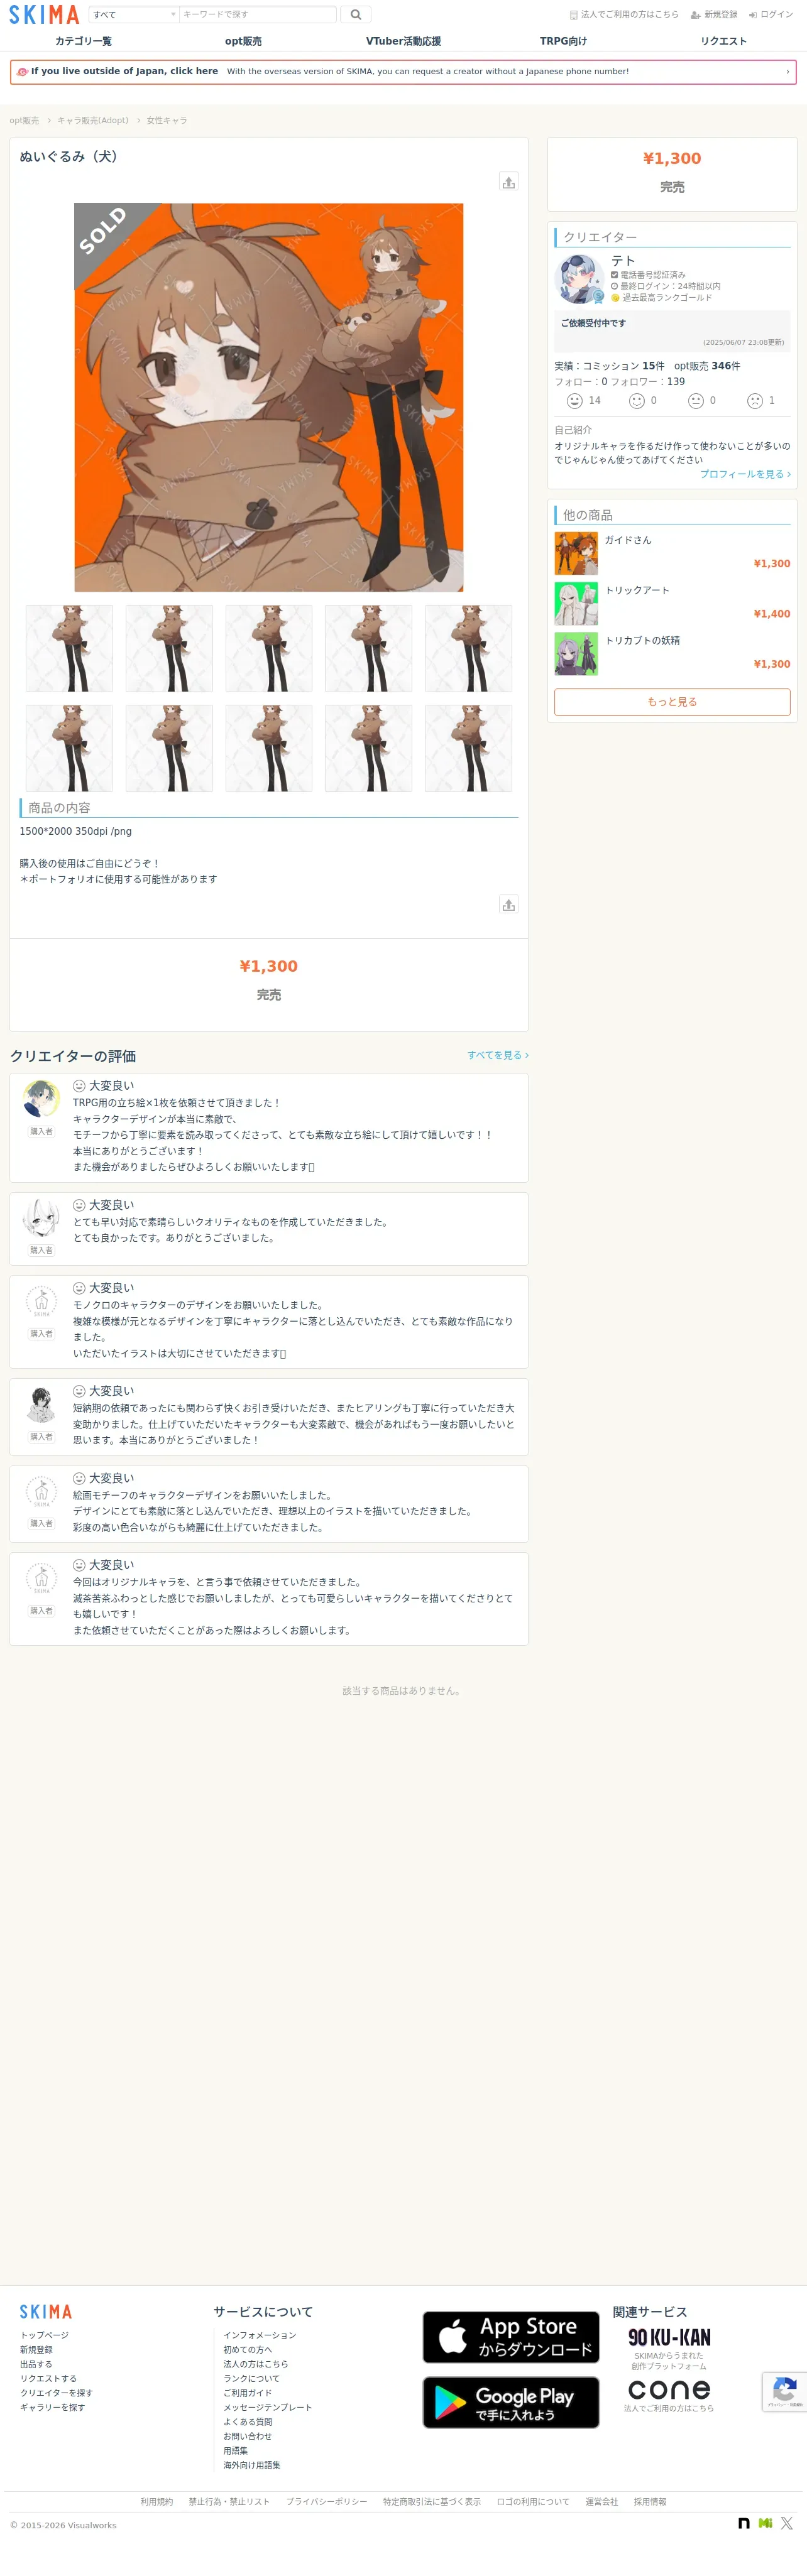Click the share icon below the product description

coord(508,904)
